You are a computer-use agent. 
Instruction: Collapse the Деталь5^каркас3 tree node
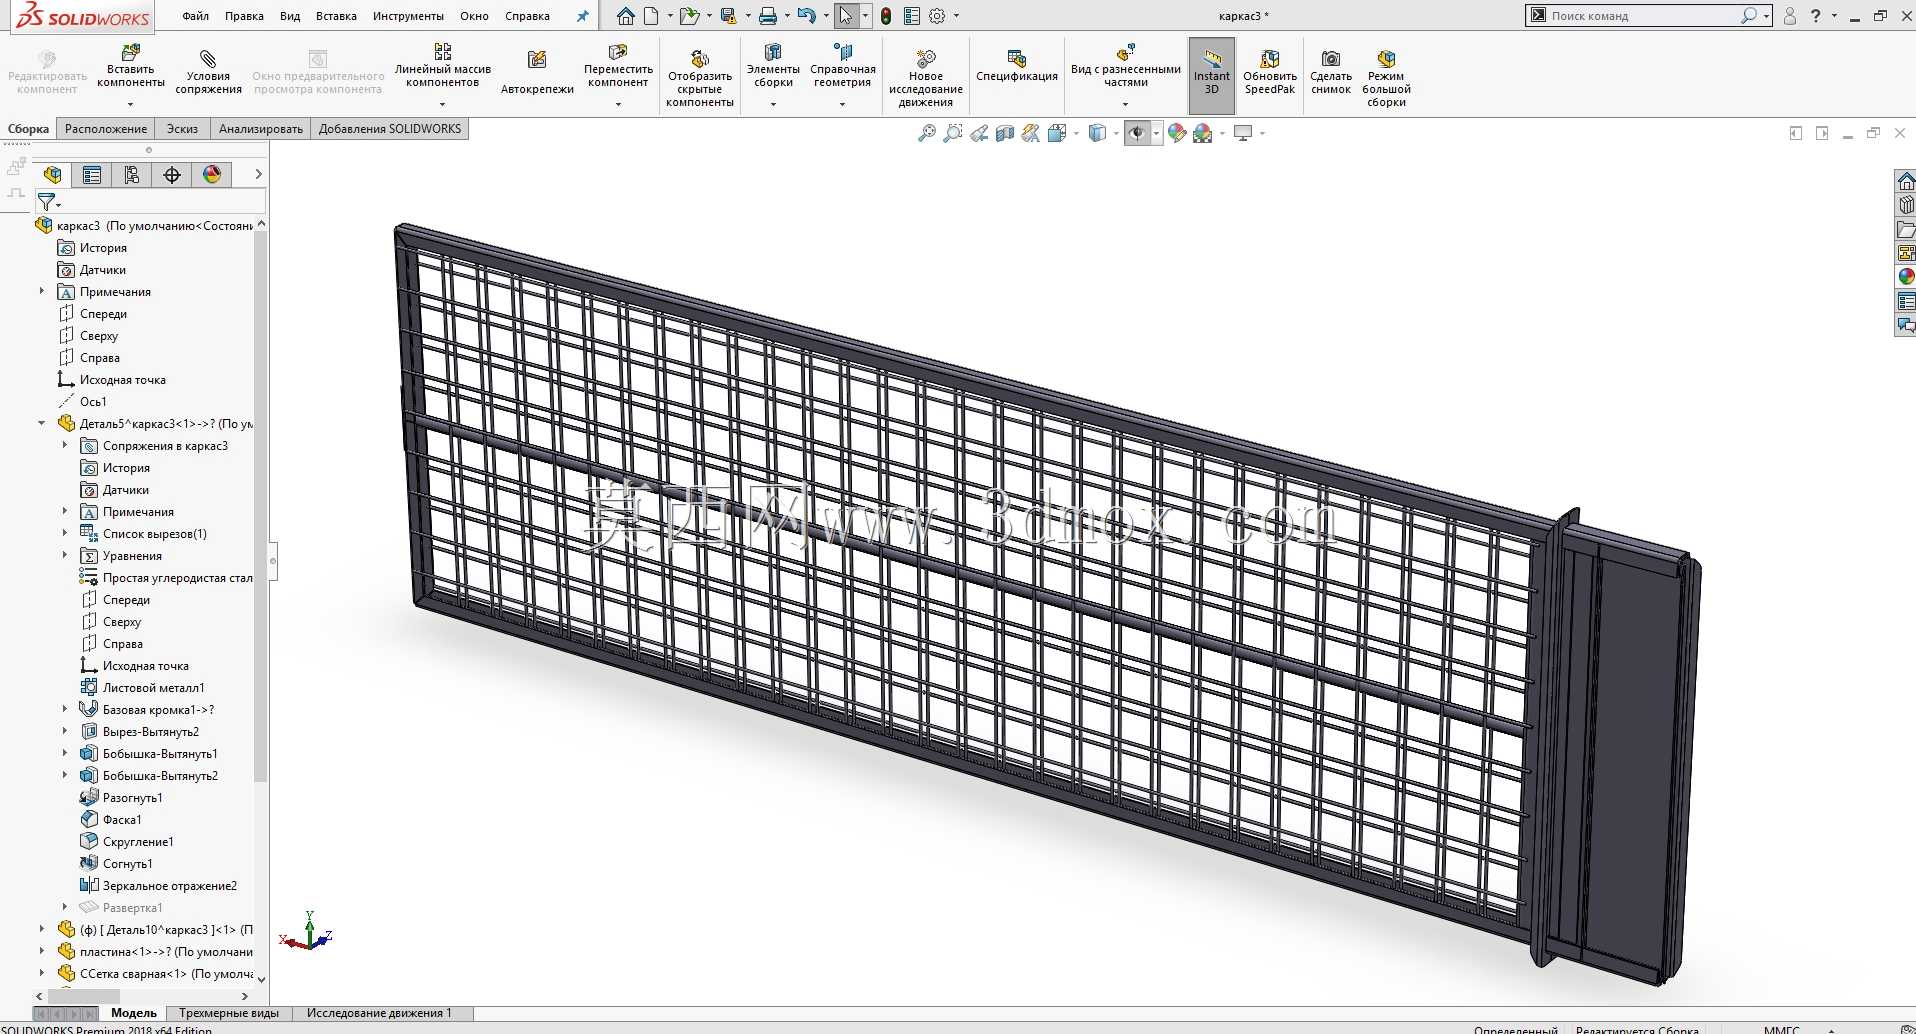click(x=42, y=424)
